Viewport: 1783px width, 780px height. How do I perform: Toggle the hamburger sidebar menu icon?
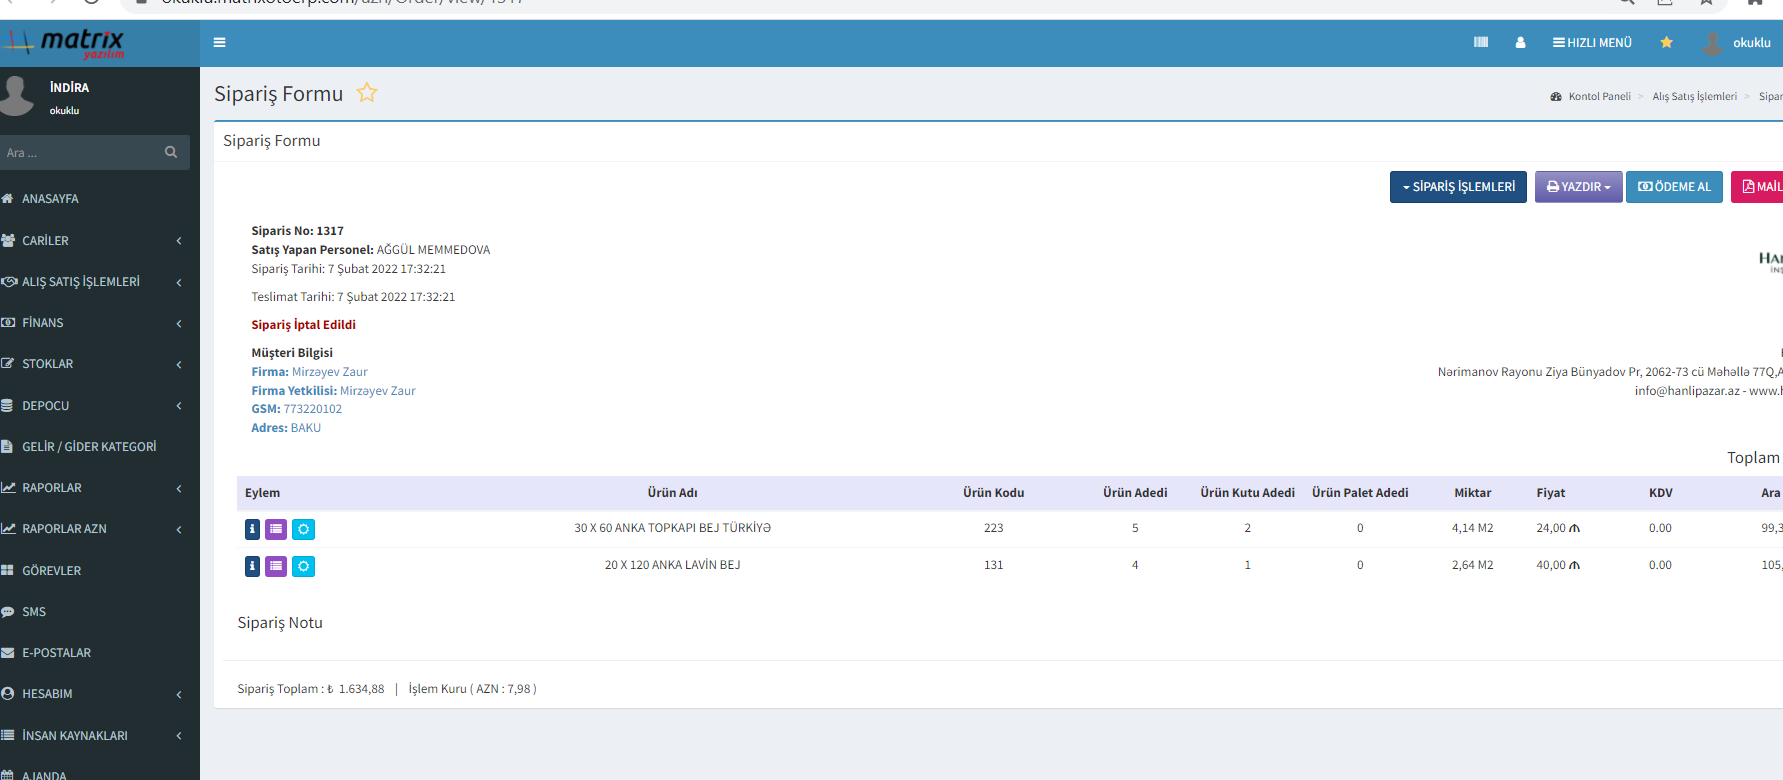click(x=220, y=43)
